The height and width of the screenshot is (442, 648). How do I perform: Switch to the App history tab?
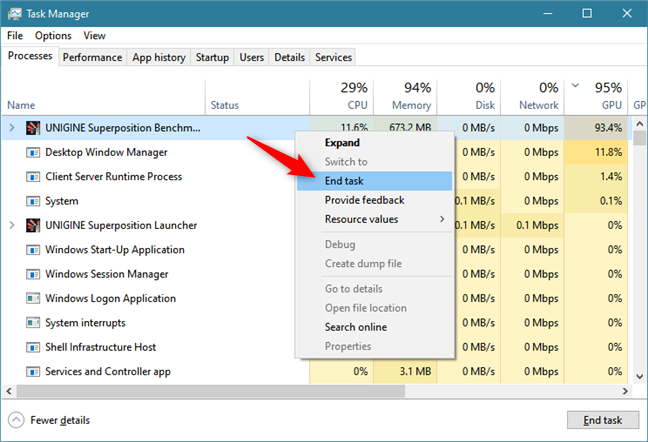click(159, 57)
